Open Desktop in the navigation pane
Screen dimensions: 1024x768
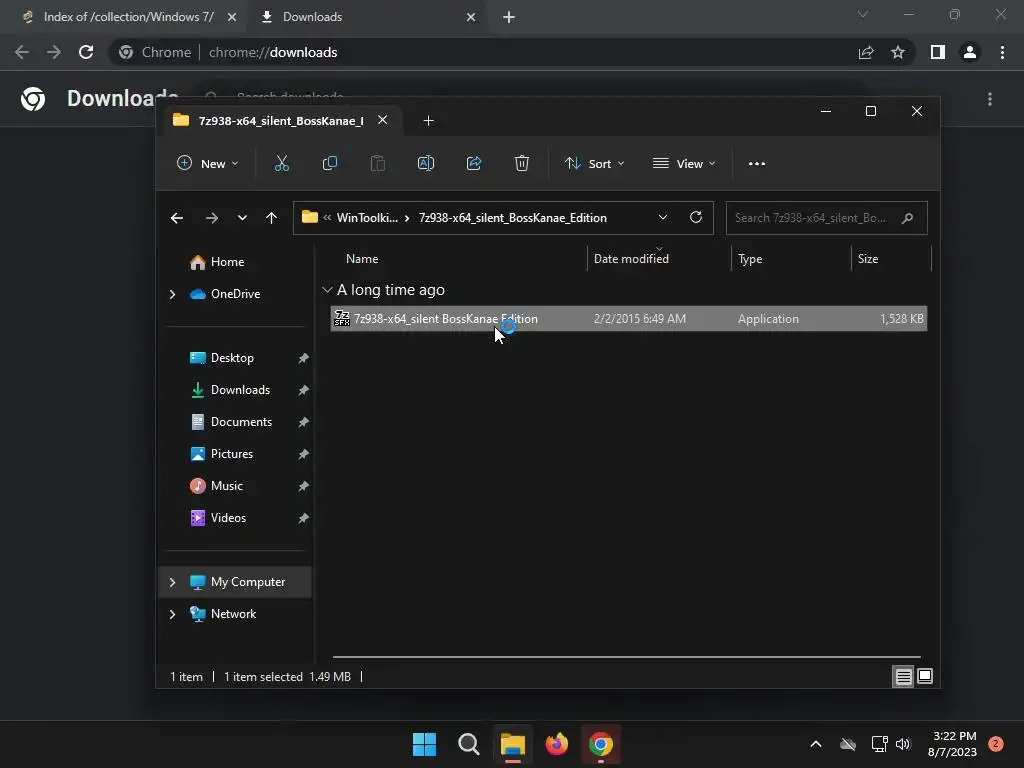point(221,358)
